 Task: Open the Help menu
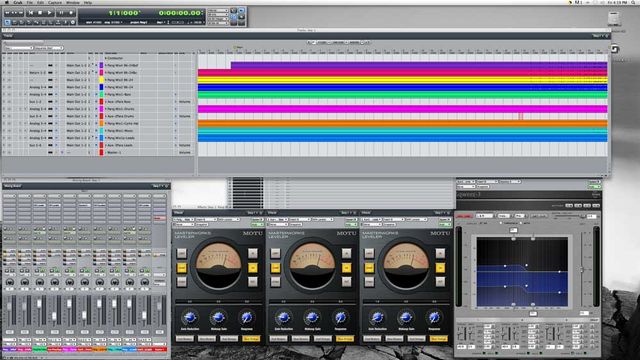88,2
